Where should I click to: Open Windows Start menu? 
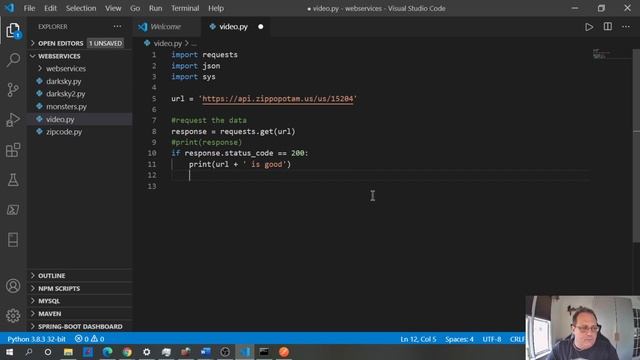[x=9, y=352]
